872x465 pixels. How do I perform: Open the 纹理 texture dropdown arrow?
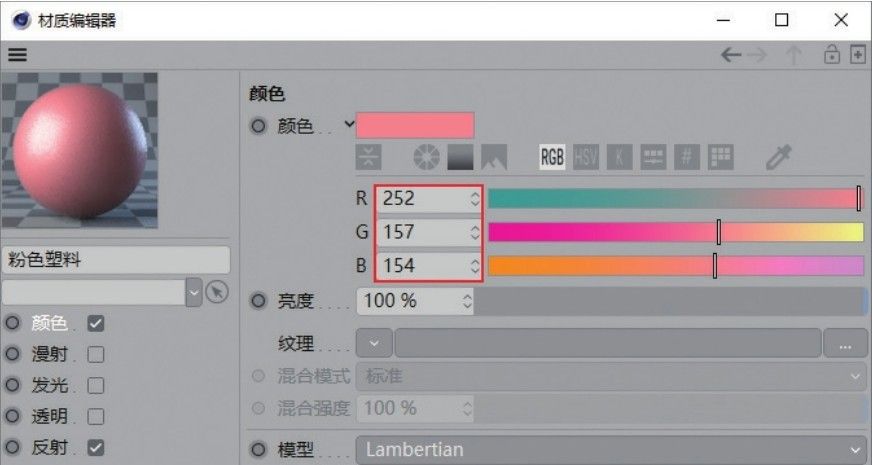[374, 343]
